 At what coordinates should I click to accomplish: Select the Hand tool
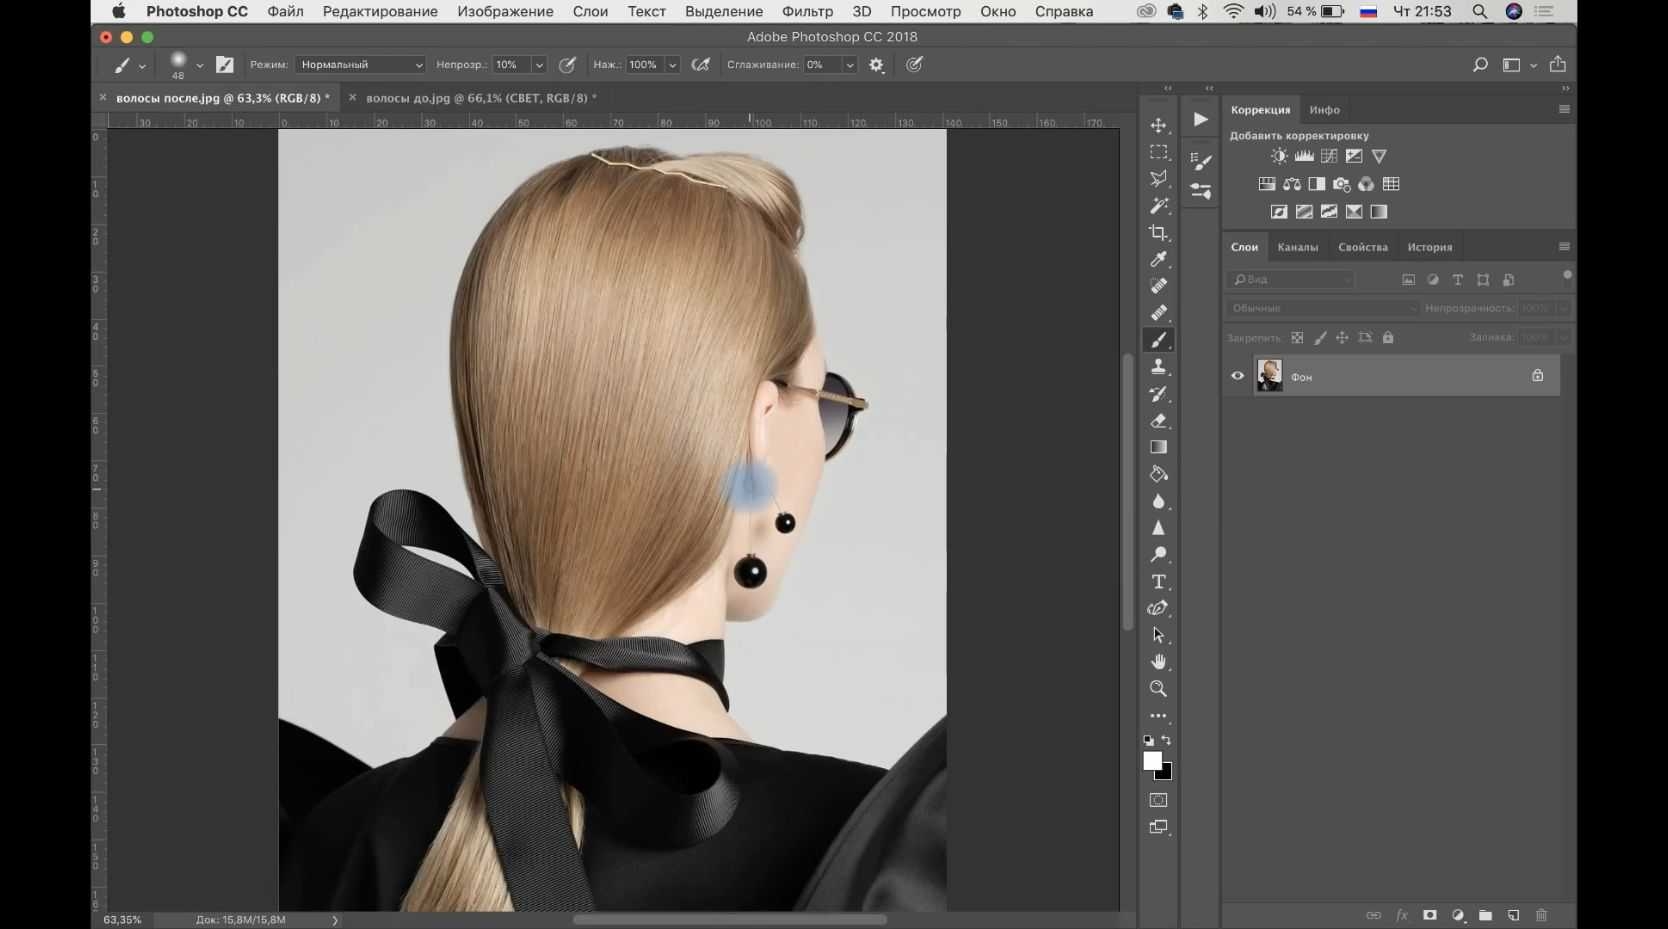pos(1158,662)
